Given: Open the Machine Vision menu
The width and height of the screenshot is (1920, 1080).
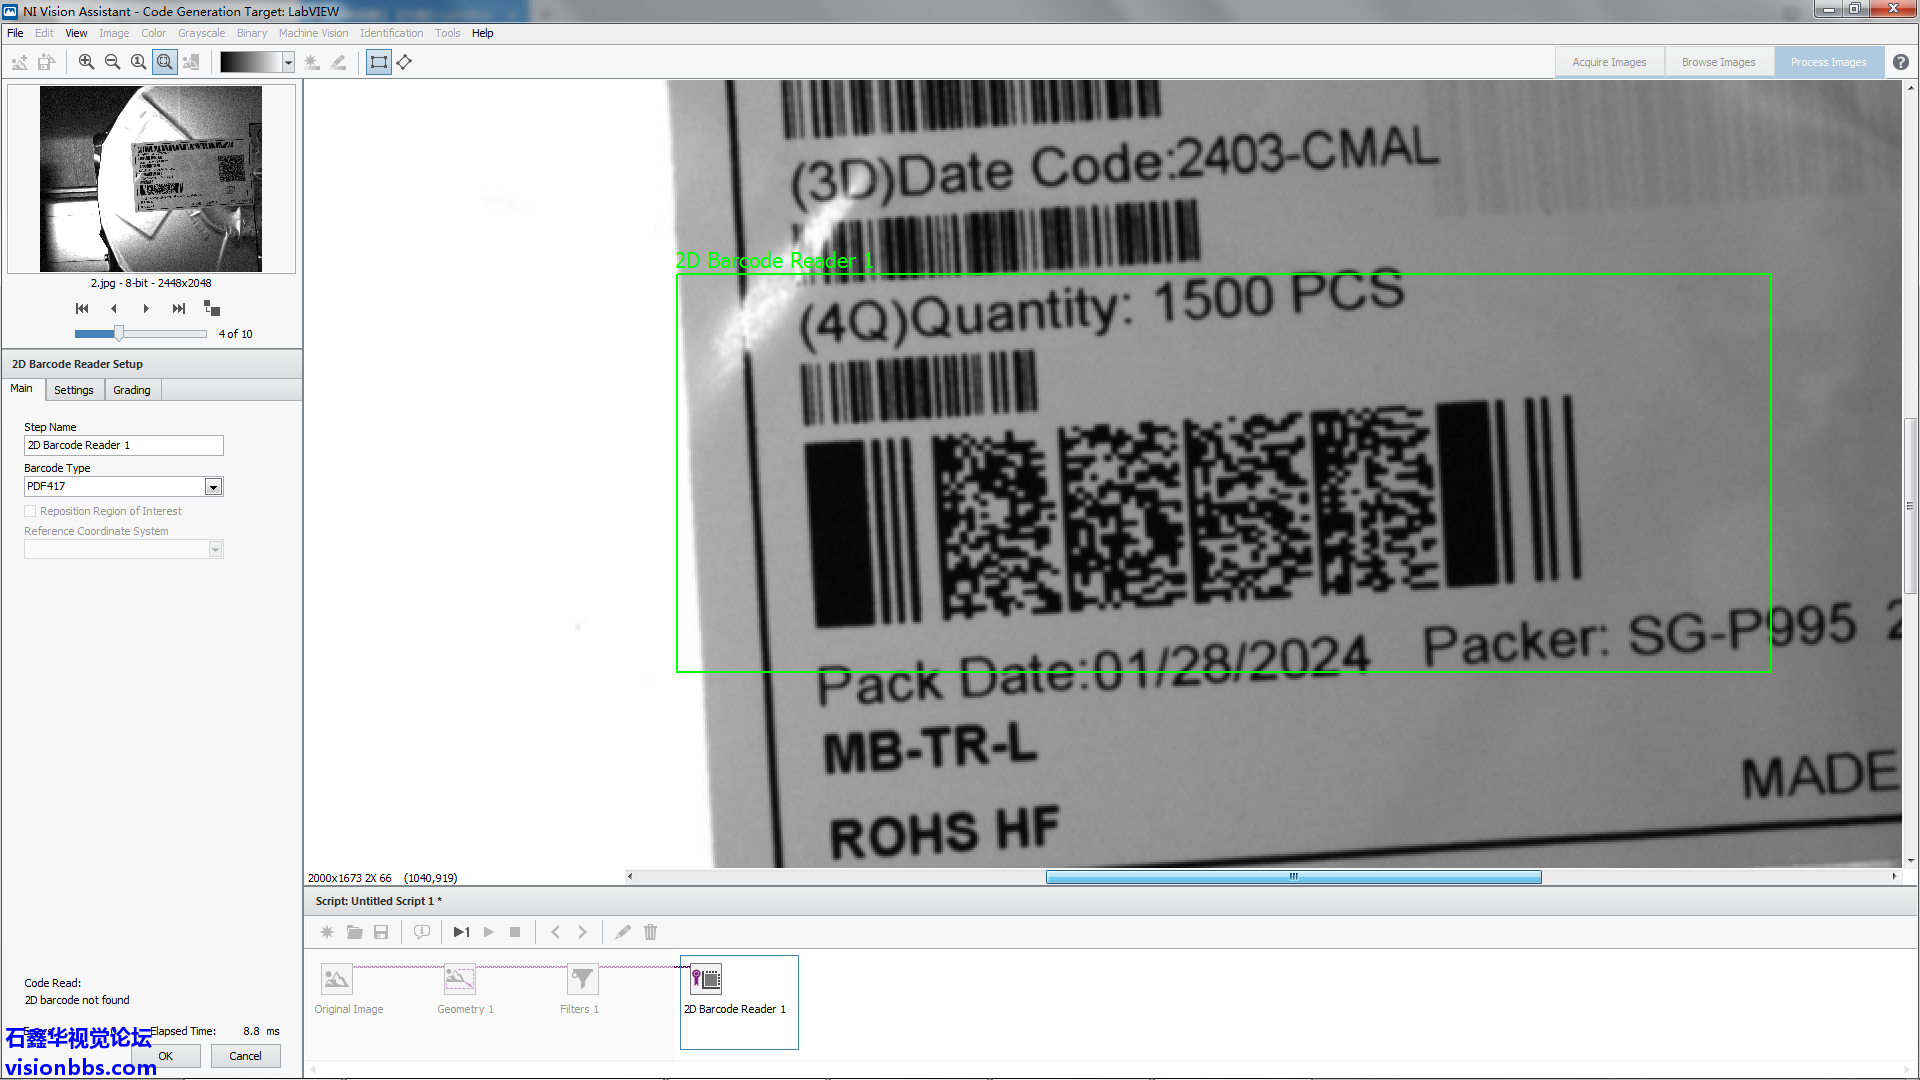Looking at the screenshot, I should pos(313,33).
